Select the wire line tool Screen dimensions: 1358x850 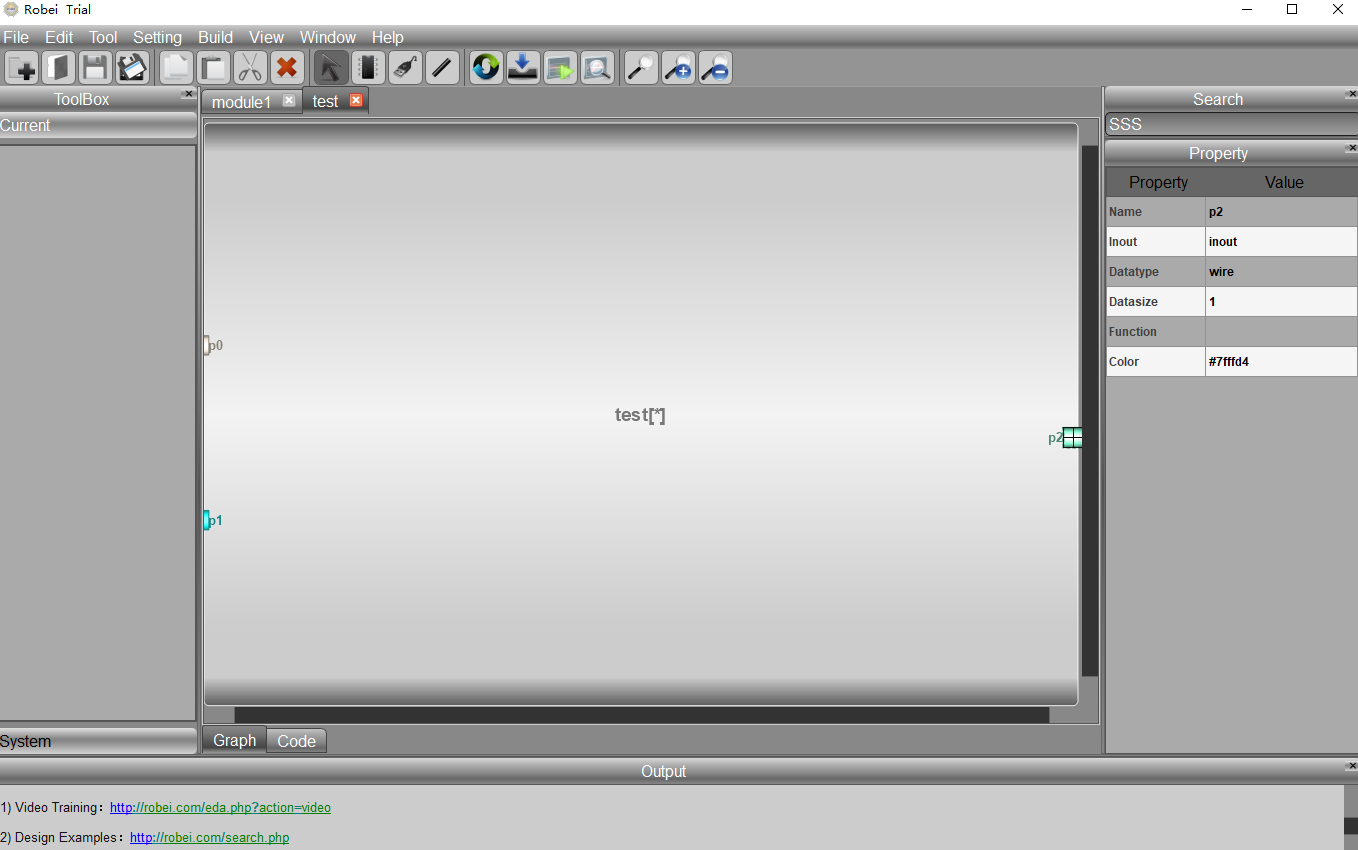pyautogui.click(x=442, y=68)
